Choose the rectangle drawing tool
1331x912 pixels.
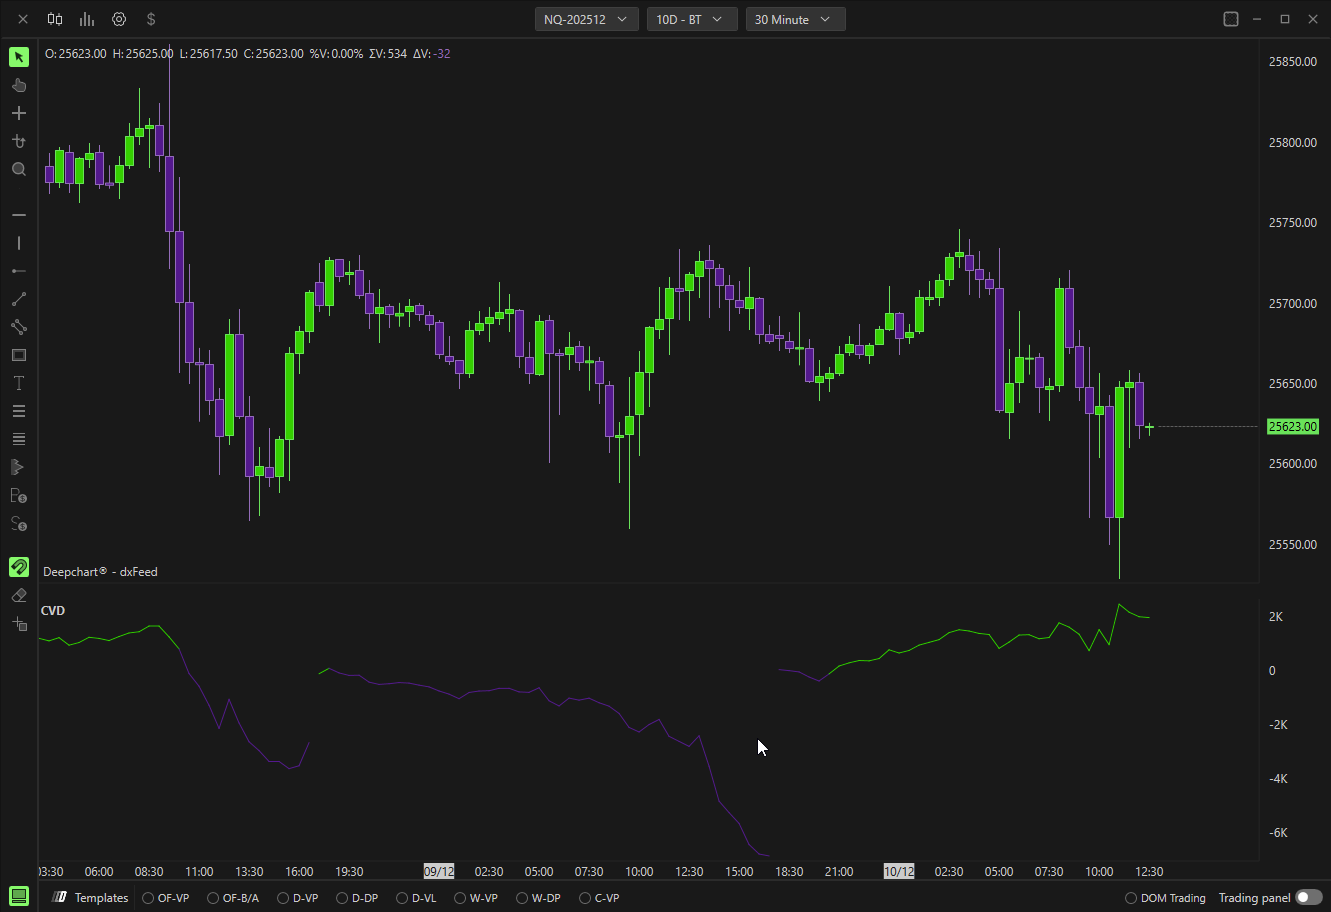(18, 355)
